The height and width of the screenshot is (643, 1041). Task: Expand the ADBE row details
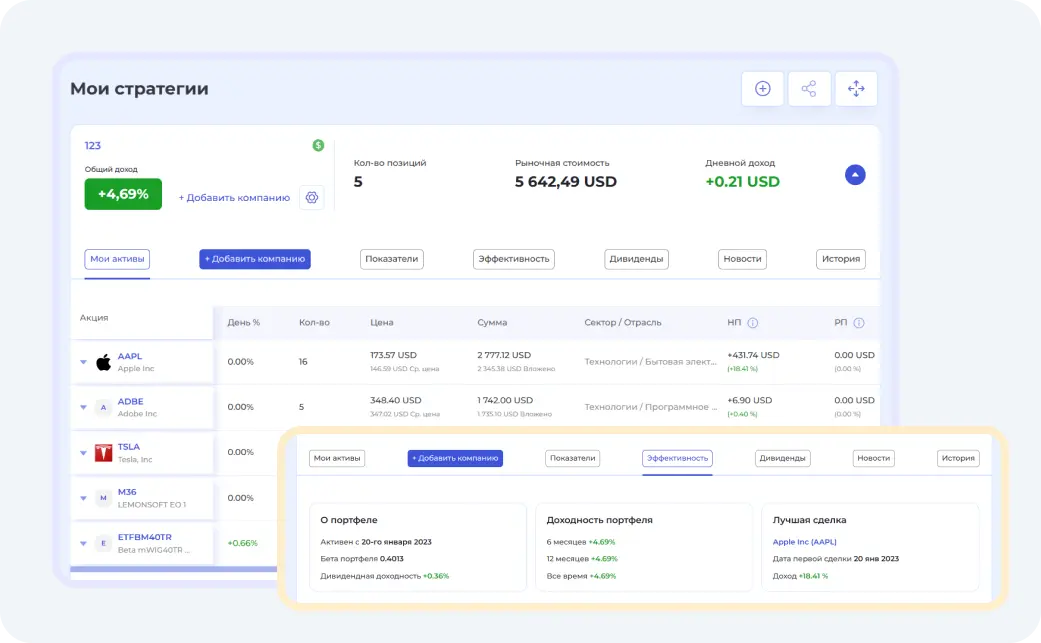[x=83, y=407]
